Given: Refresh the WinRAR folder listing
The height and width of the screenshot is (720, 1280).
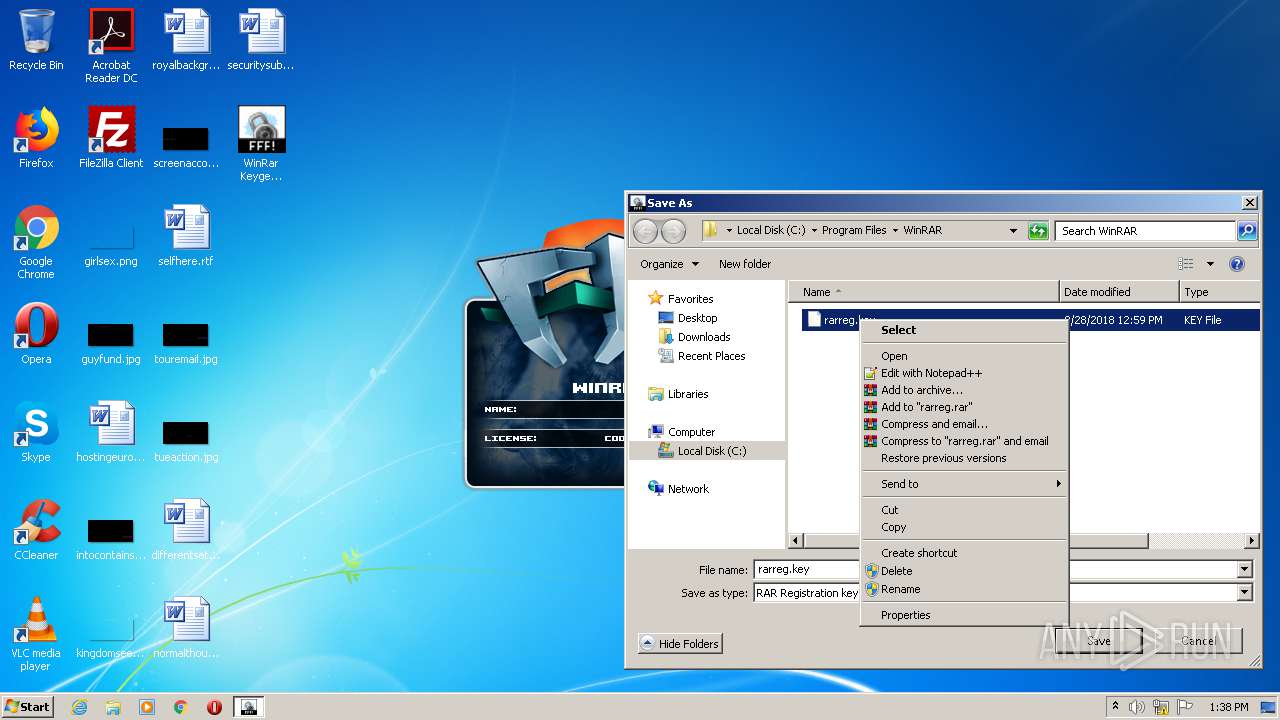Looking at the screenshot, I should click(x=1038, y=231).
